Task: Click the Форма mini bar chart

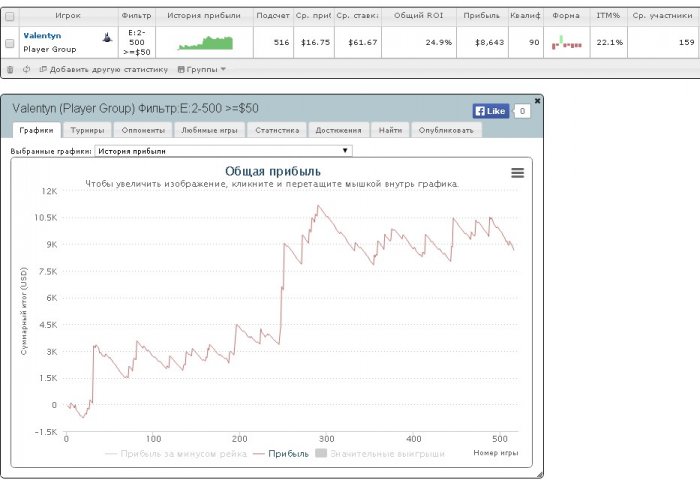Action: click(566, 42)
